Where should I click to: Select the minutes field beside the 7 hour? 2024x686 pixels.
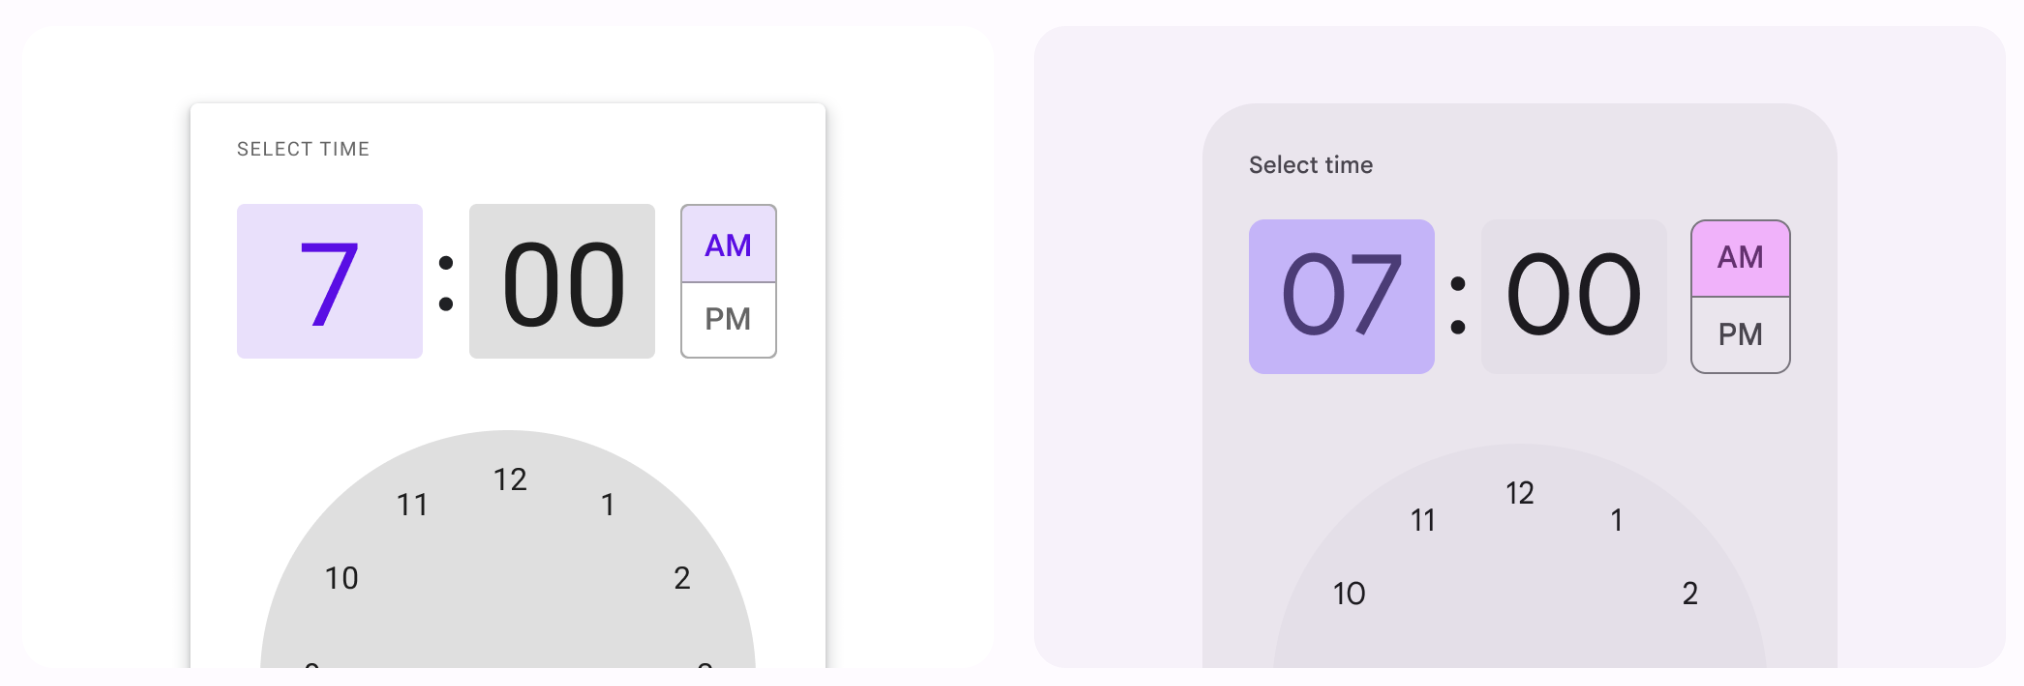[562, 281]
